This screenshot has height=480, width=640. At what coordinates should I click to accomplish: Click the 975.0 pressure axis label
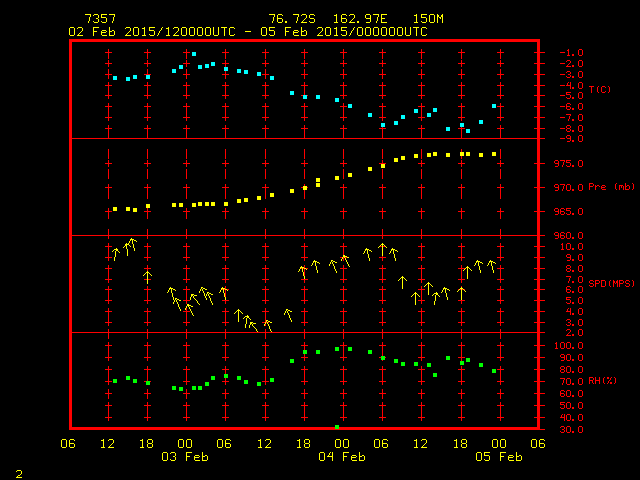point(569,164)
